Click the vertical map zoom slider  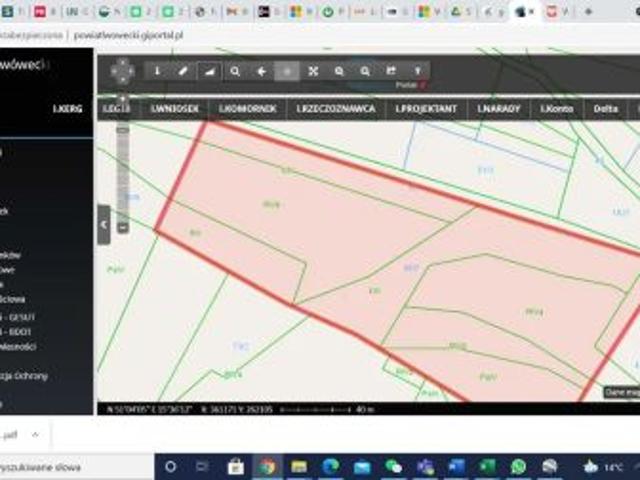click(123, 176)
